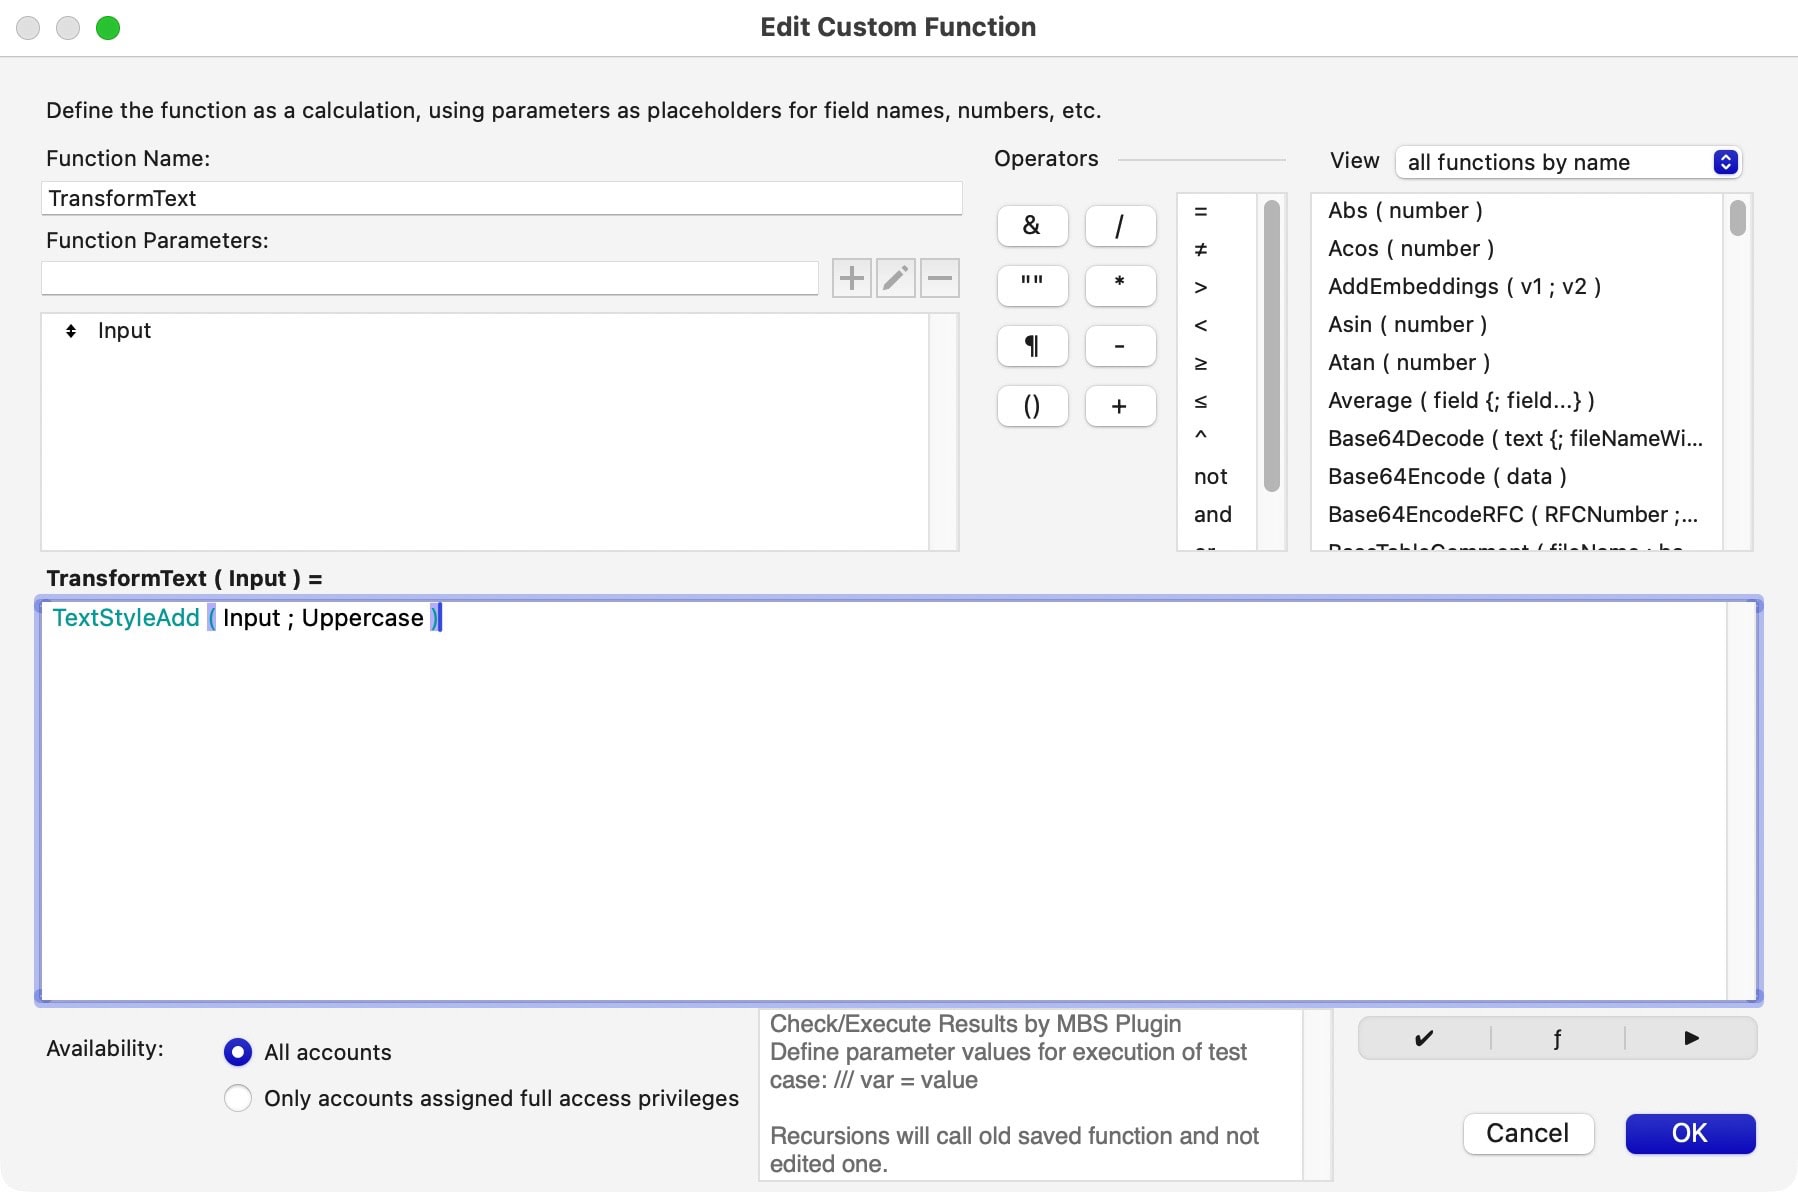Click inside the calculation formula editor
Image resolution: width=1798 pixels, height=1192 pixels.
[x=884, y=800]
